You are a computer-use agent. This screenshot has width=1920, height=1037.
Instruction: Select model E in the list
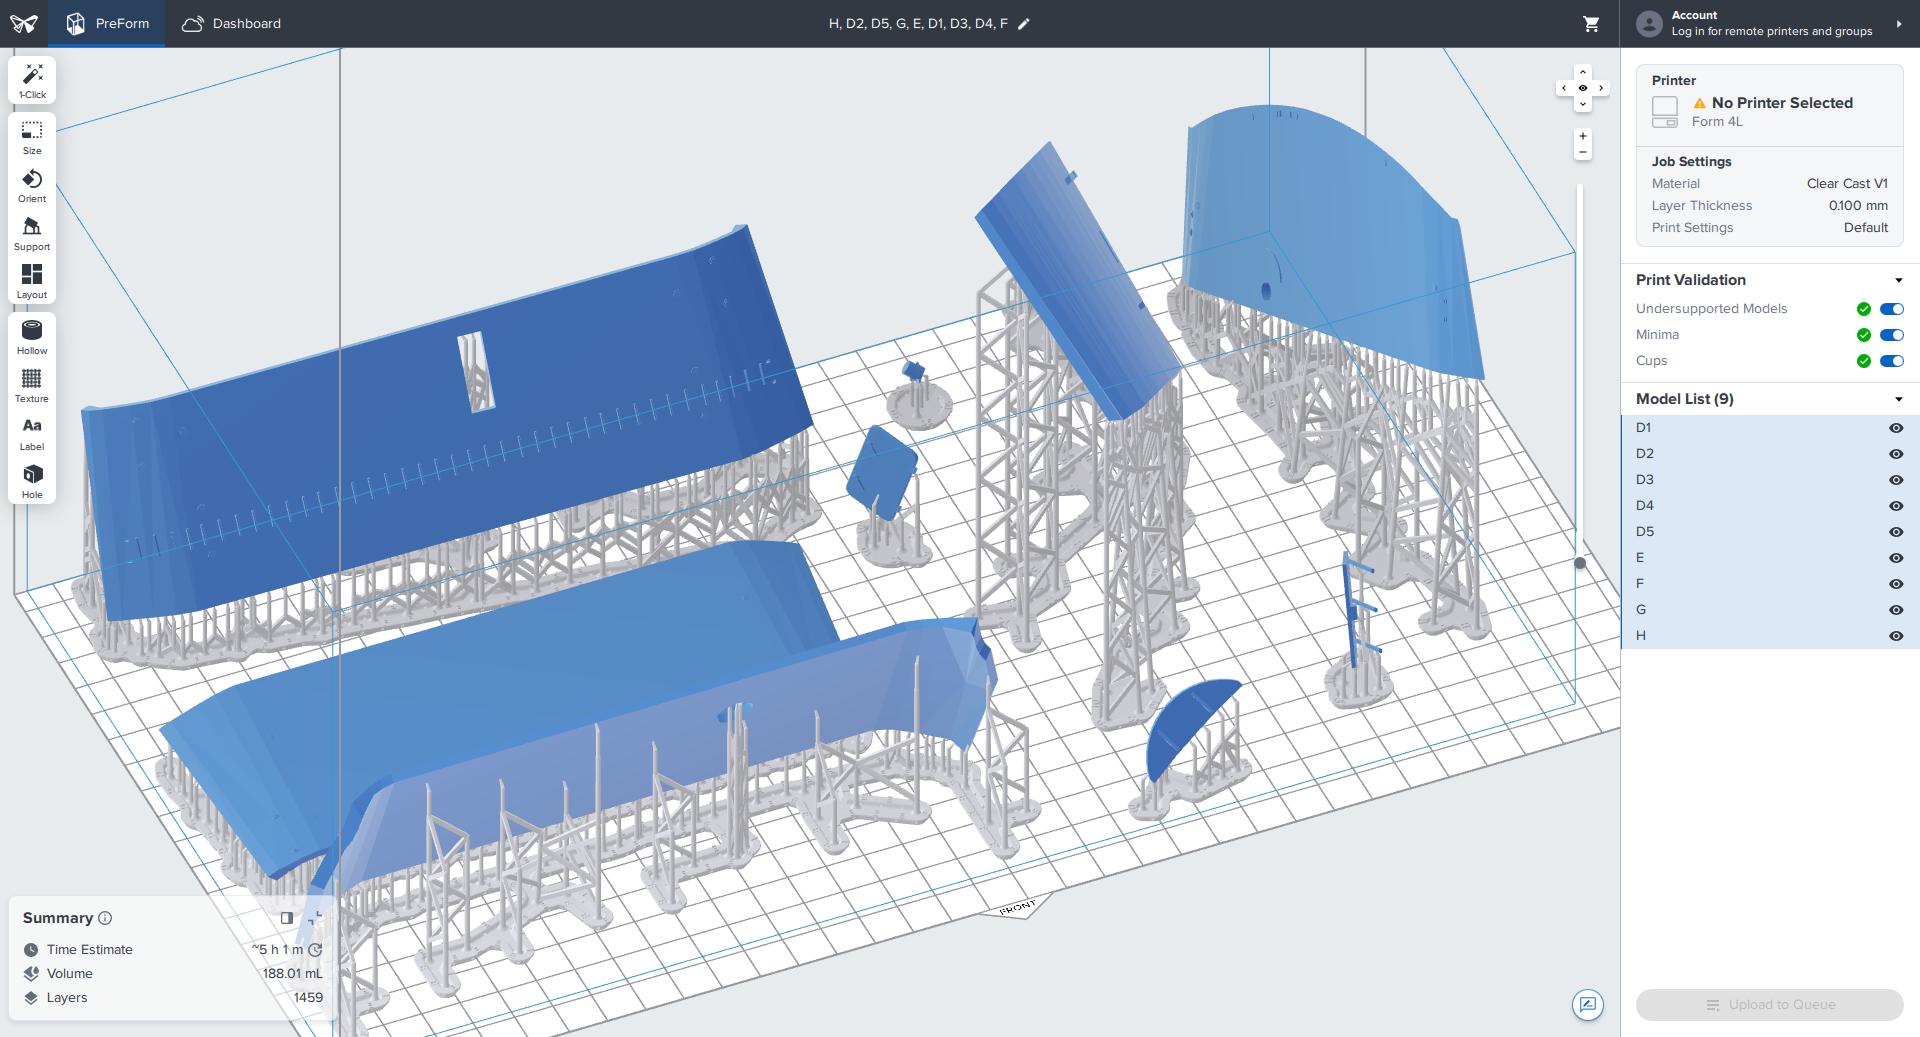tap(1770, 558)
